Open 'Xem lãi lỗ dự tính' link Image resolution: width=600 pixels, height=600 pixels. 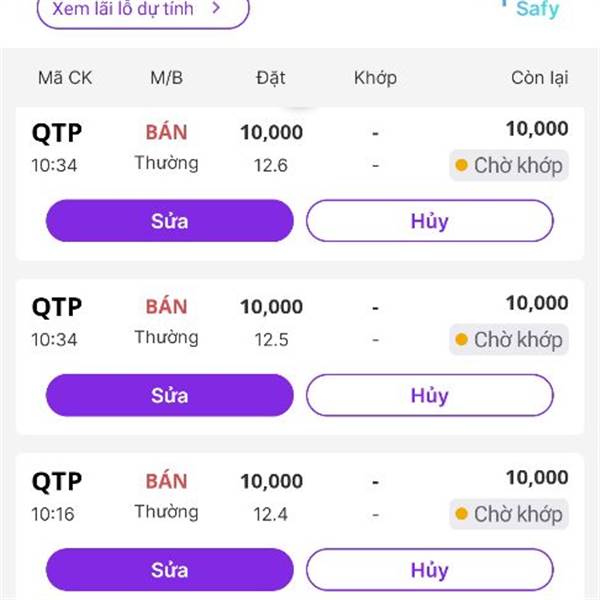tap(130, 10)
